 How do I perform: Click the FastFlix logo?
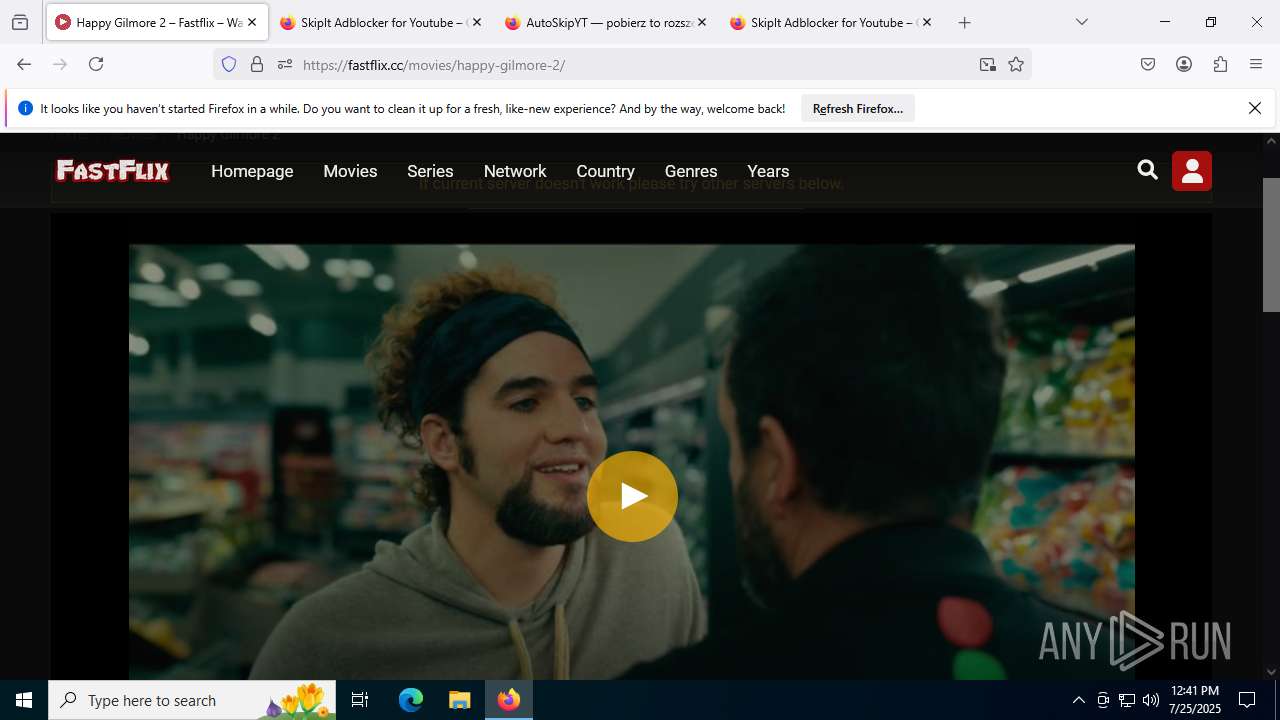pyautogui.click(x=112, y=171)
